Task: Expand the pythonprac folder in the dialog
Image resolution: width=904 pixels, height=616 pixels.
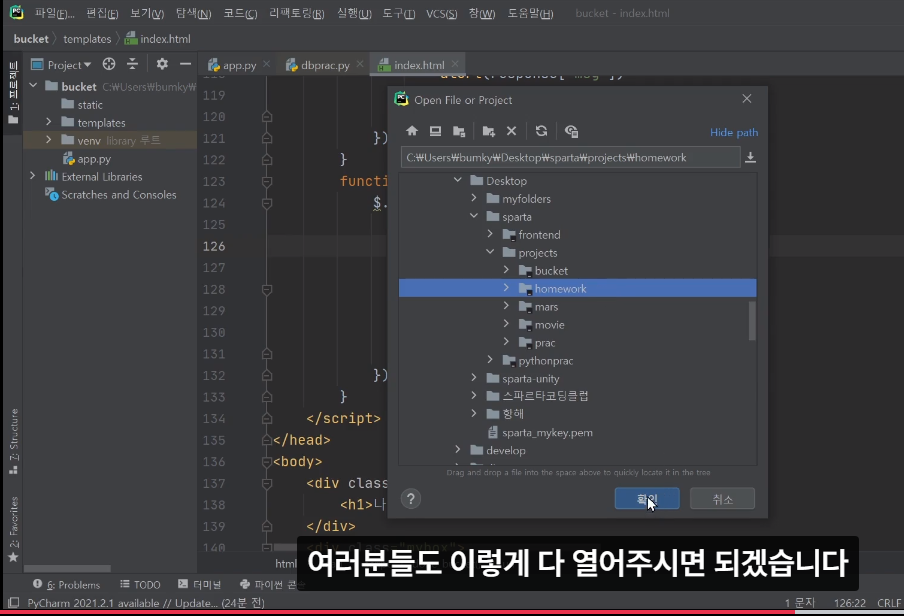Action: [490, 360]
